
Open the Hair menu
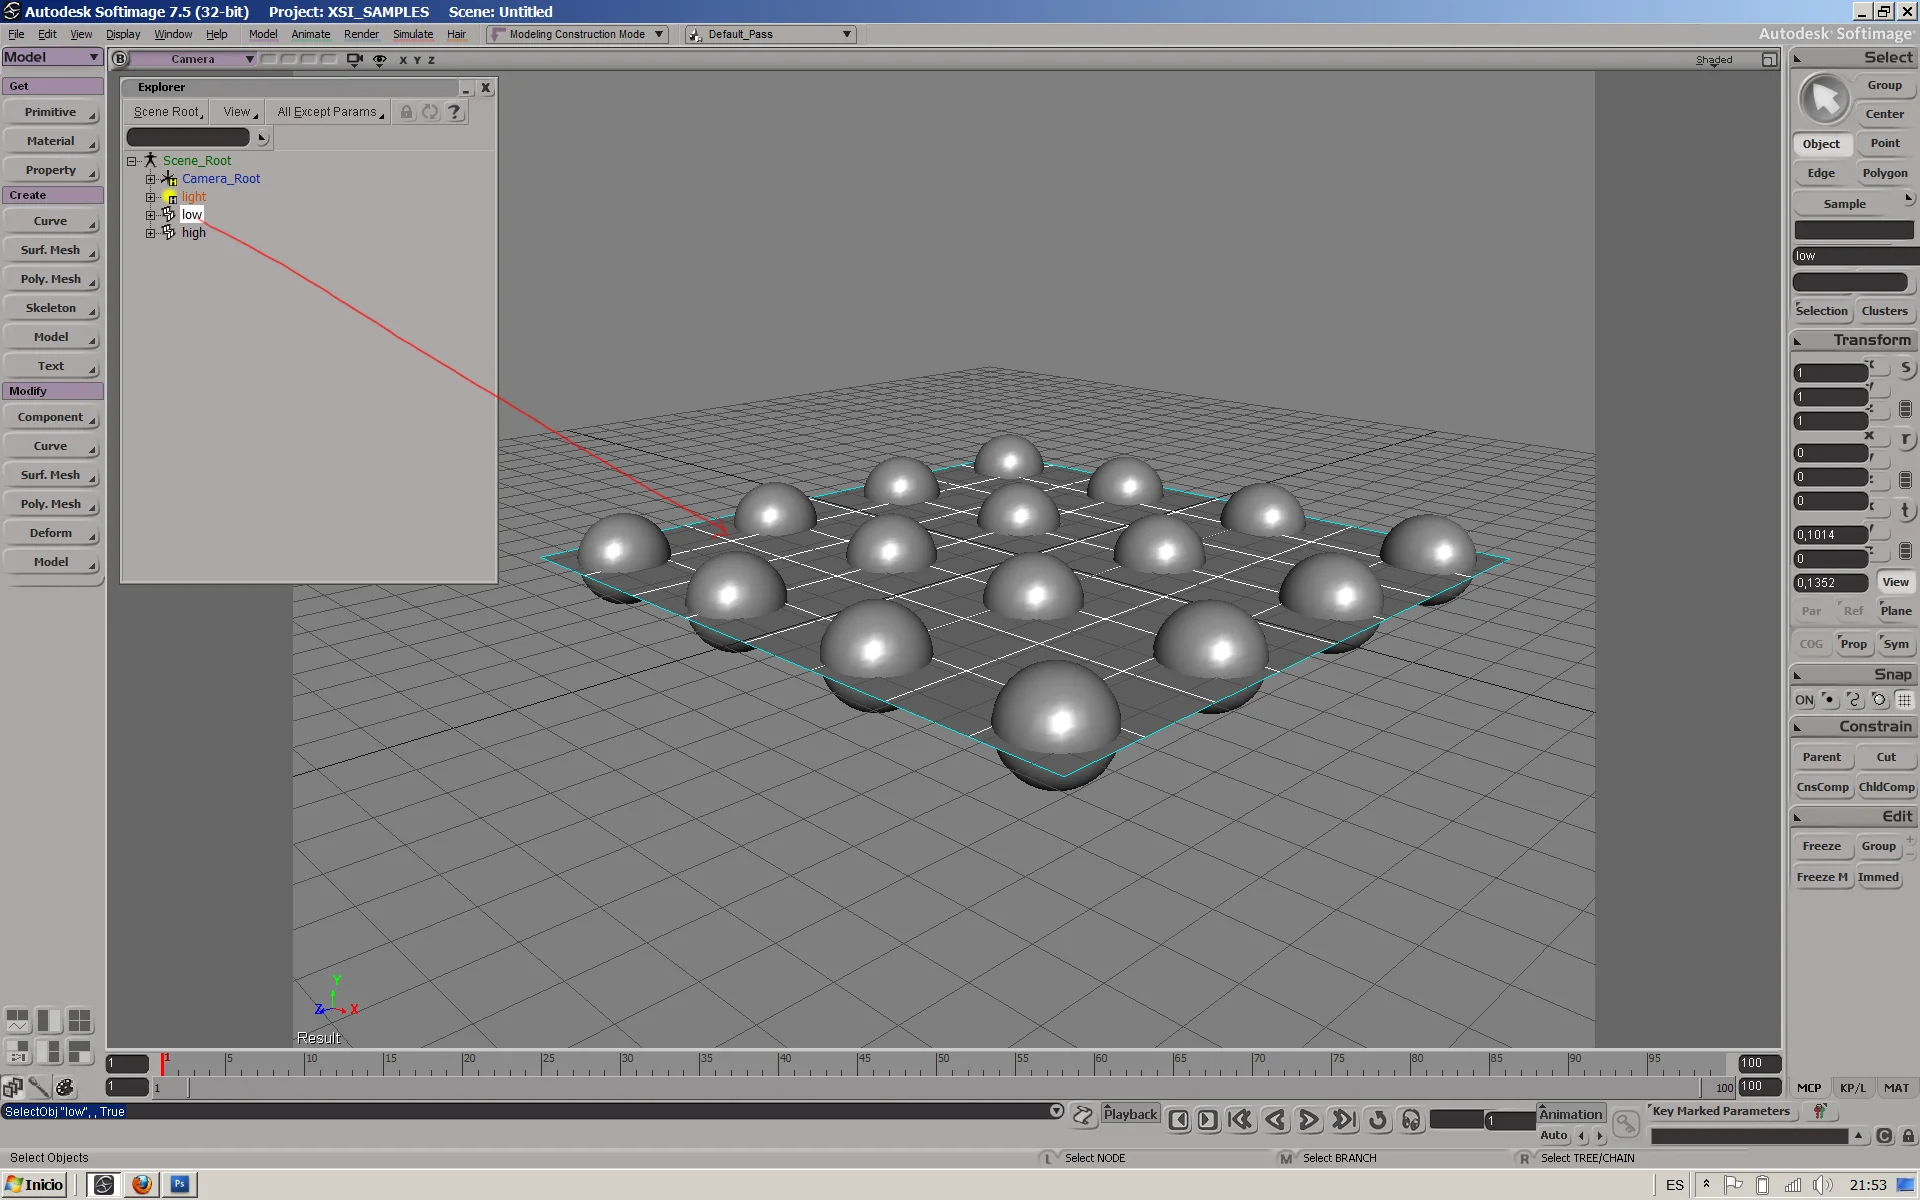[456, 34]
